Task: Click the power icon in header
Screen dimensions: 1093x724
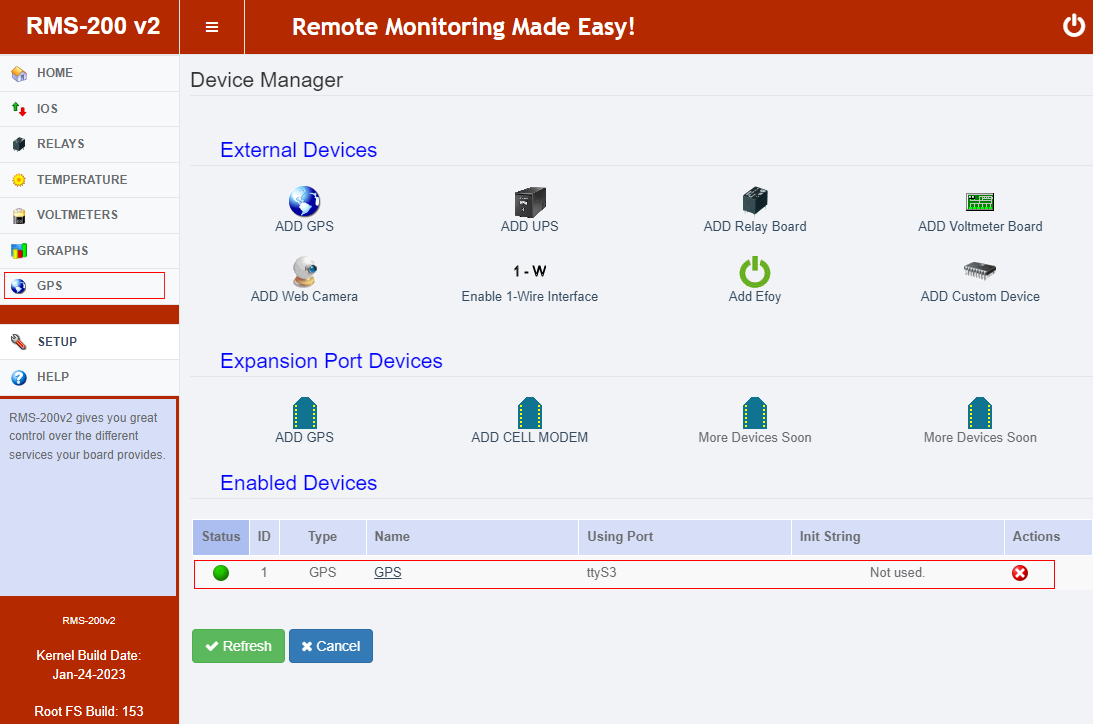Action: point(1073,26)
